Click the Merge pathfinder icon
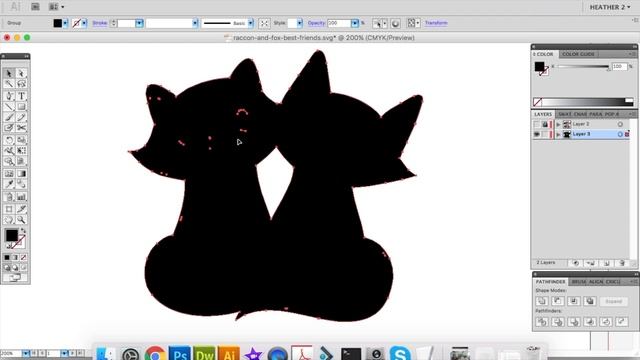 (x=573, y=322)
